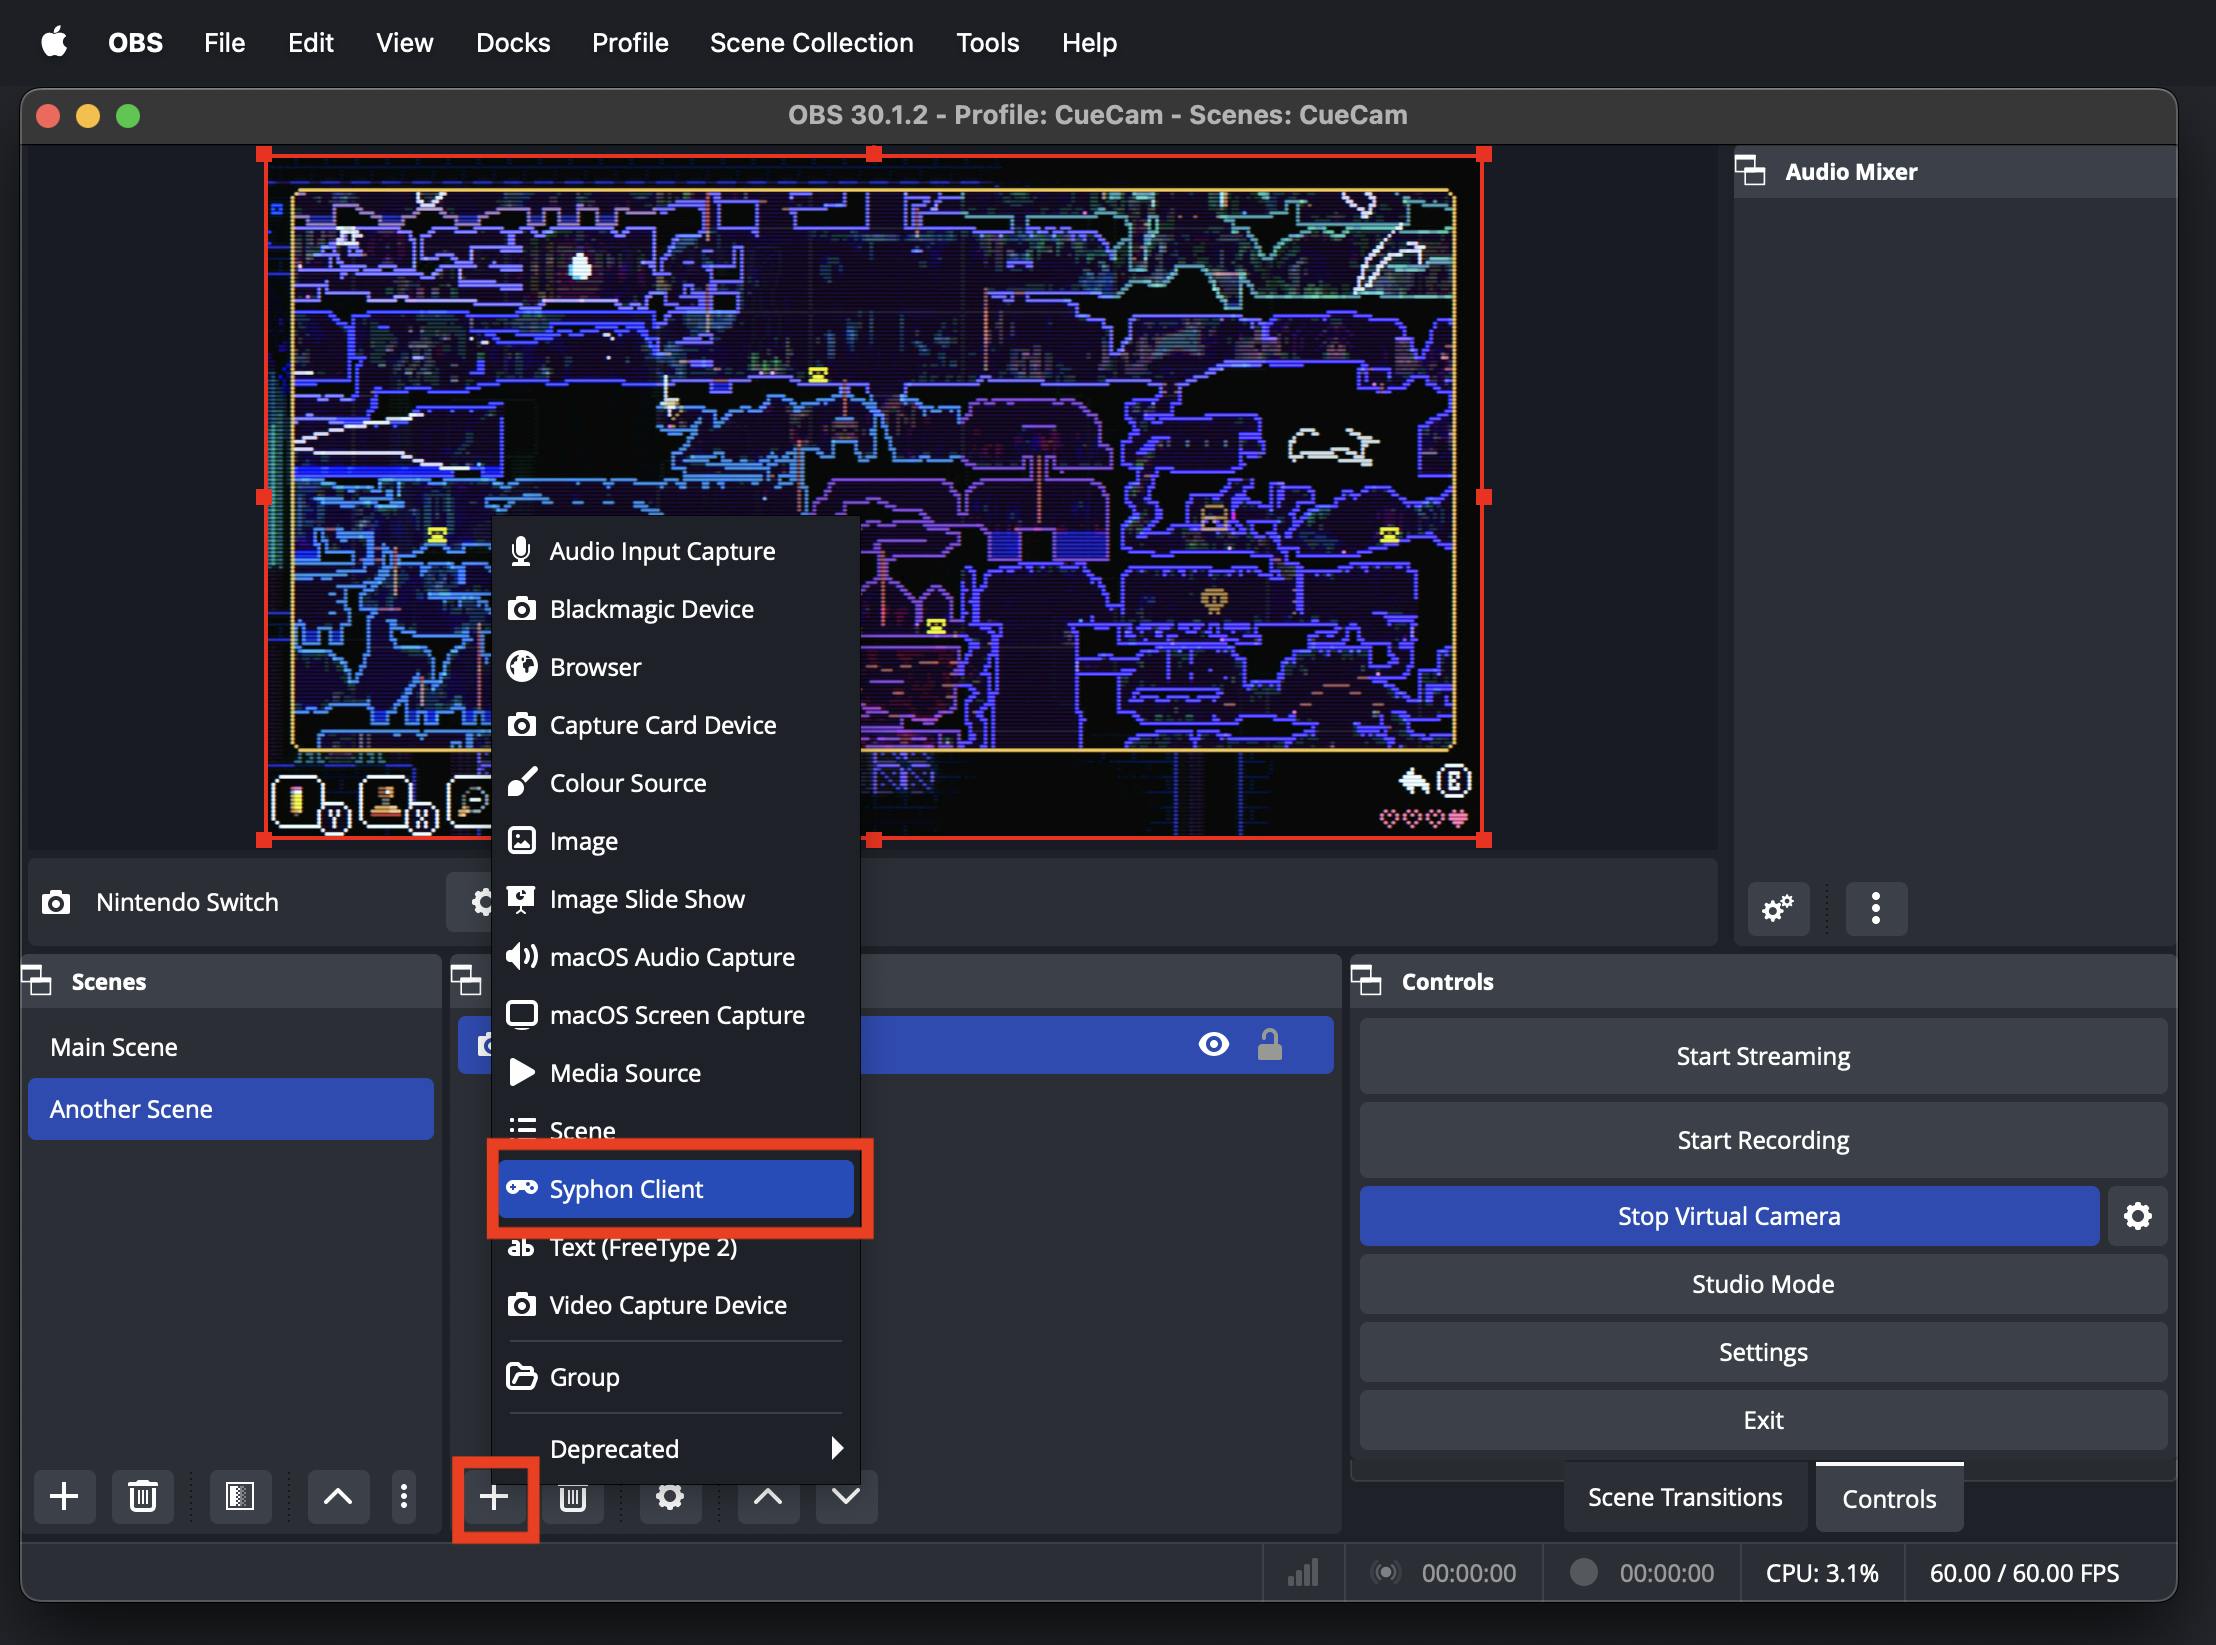Screen dimensions: 2216x1645
Task: Click the source settings gear icon
Action: tap(667, 1496)
